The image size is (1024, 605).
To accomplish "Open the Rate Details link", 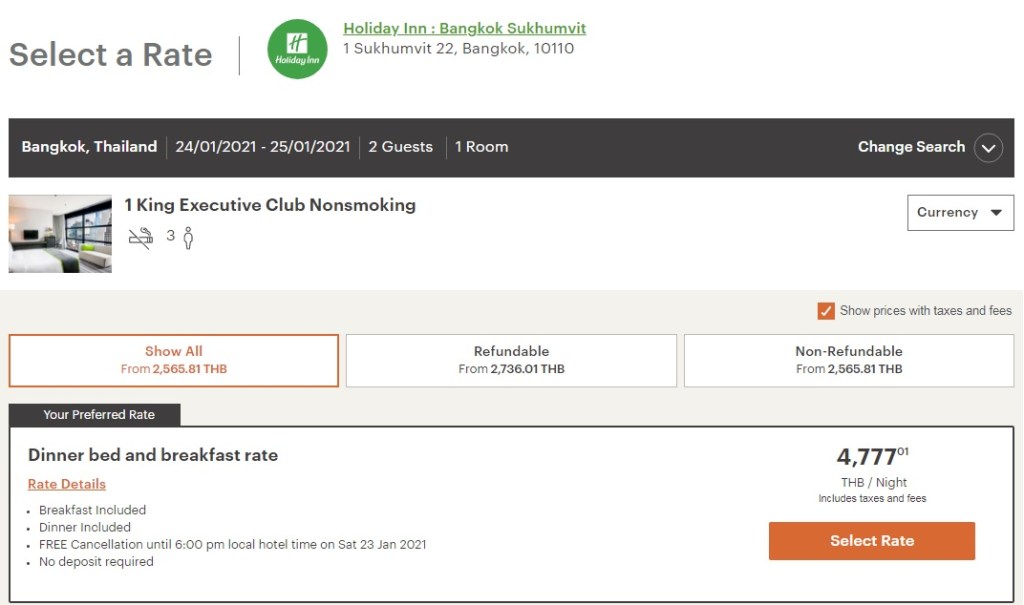I will click(x=67, y=484).
